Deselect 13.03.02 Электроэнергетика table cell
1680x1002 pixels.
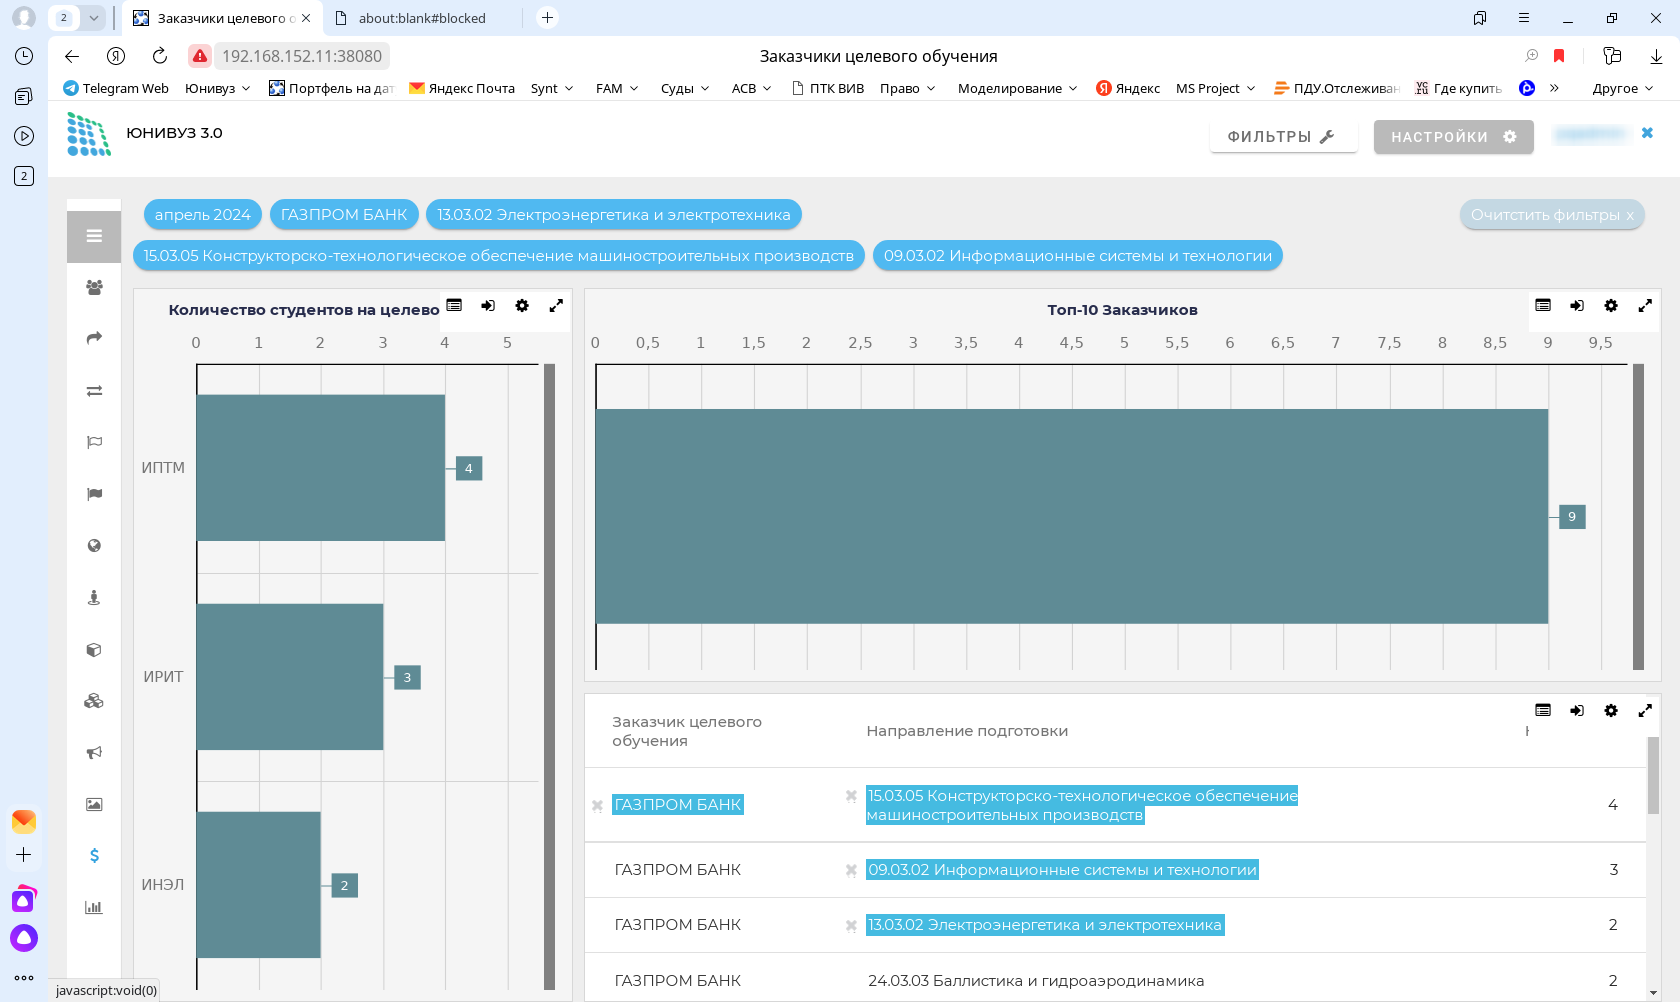point(851,925)
